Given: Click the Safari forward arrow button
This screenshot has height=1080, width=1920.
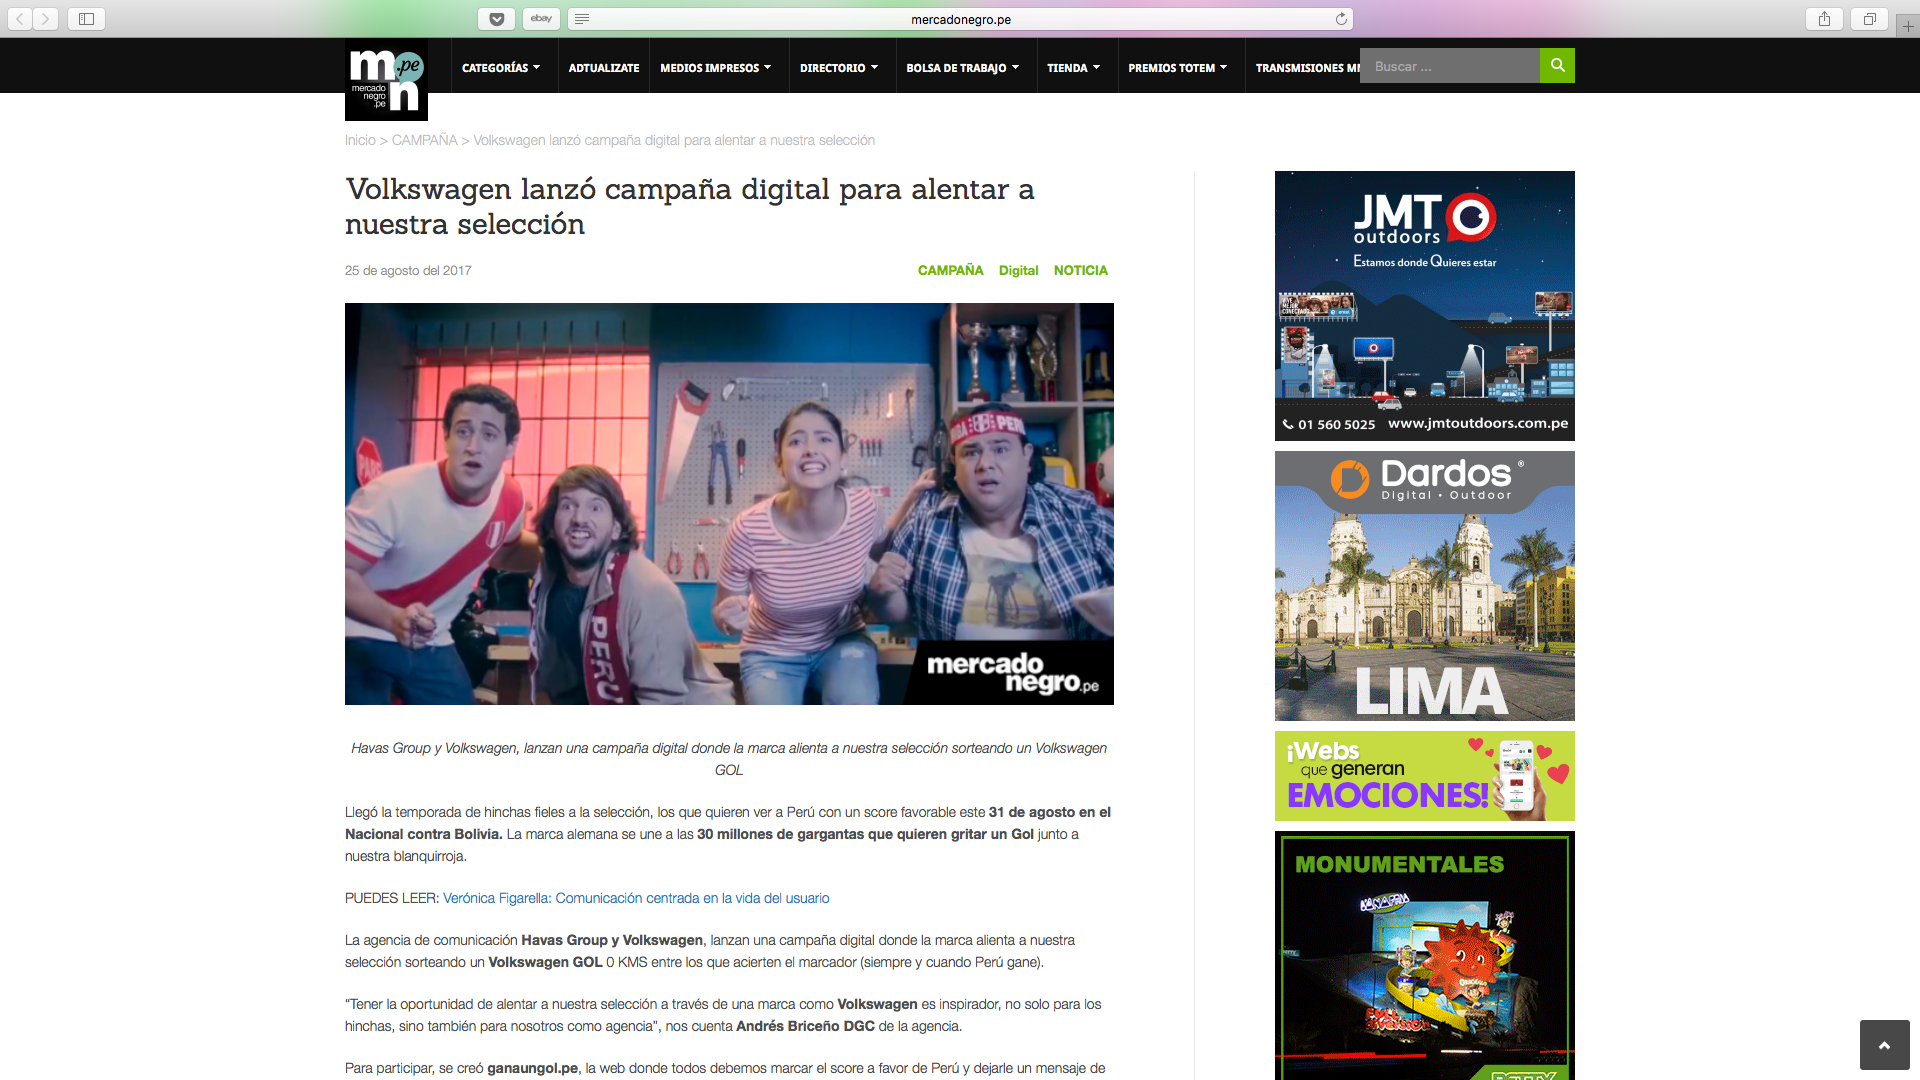Looking at the screenshot, I should pyautogui.click(x=46, y=19).
